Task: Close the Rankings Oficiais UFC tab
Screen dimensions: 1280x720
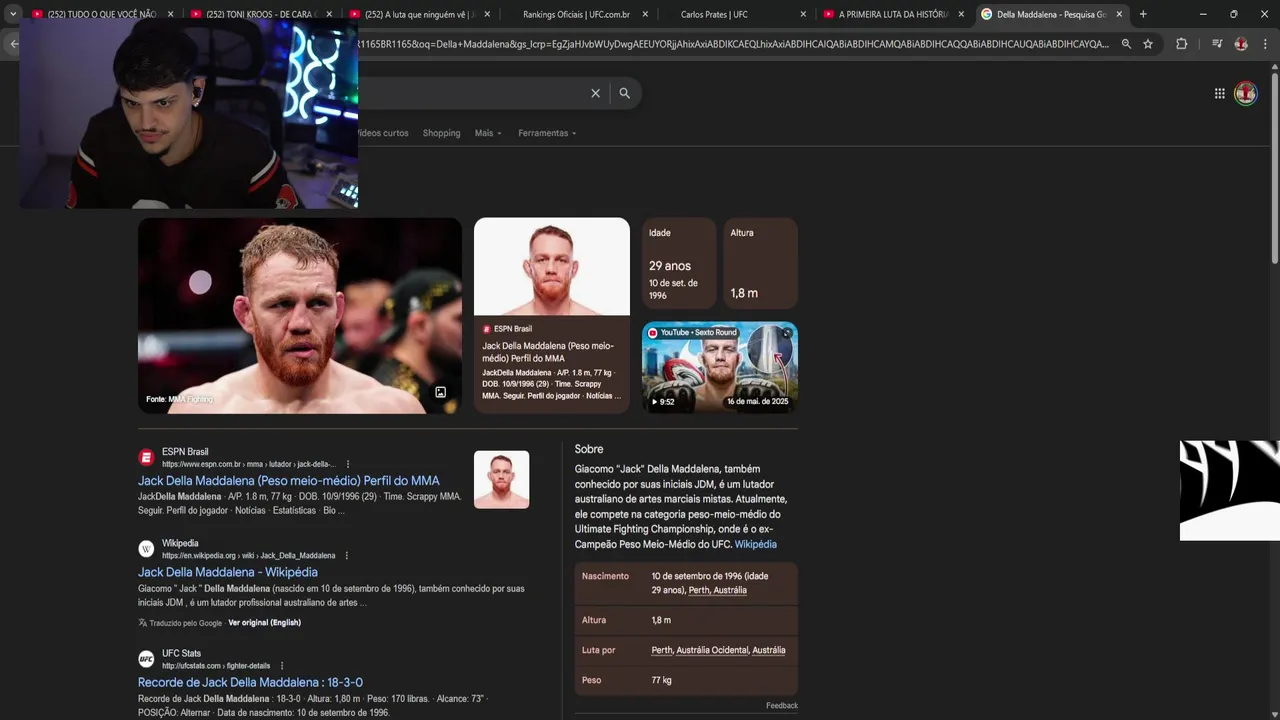Action: [645, 14]
